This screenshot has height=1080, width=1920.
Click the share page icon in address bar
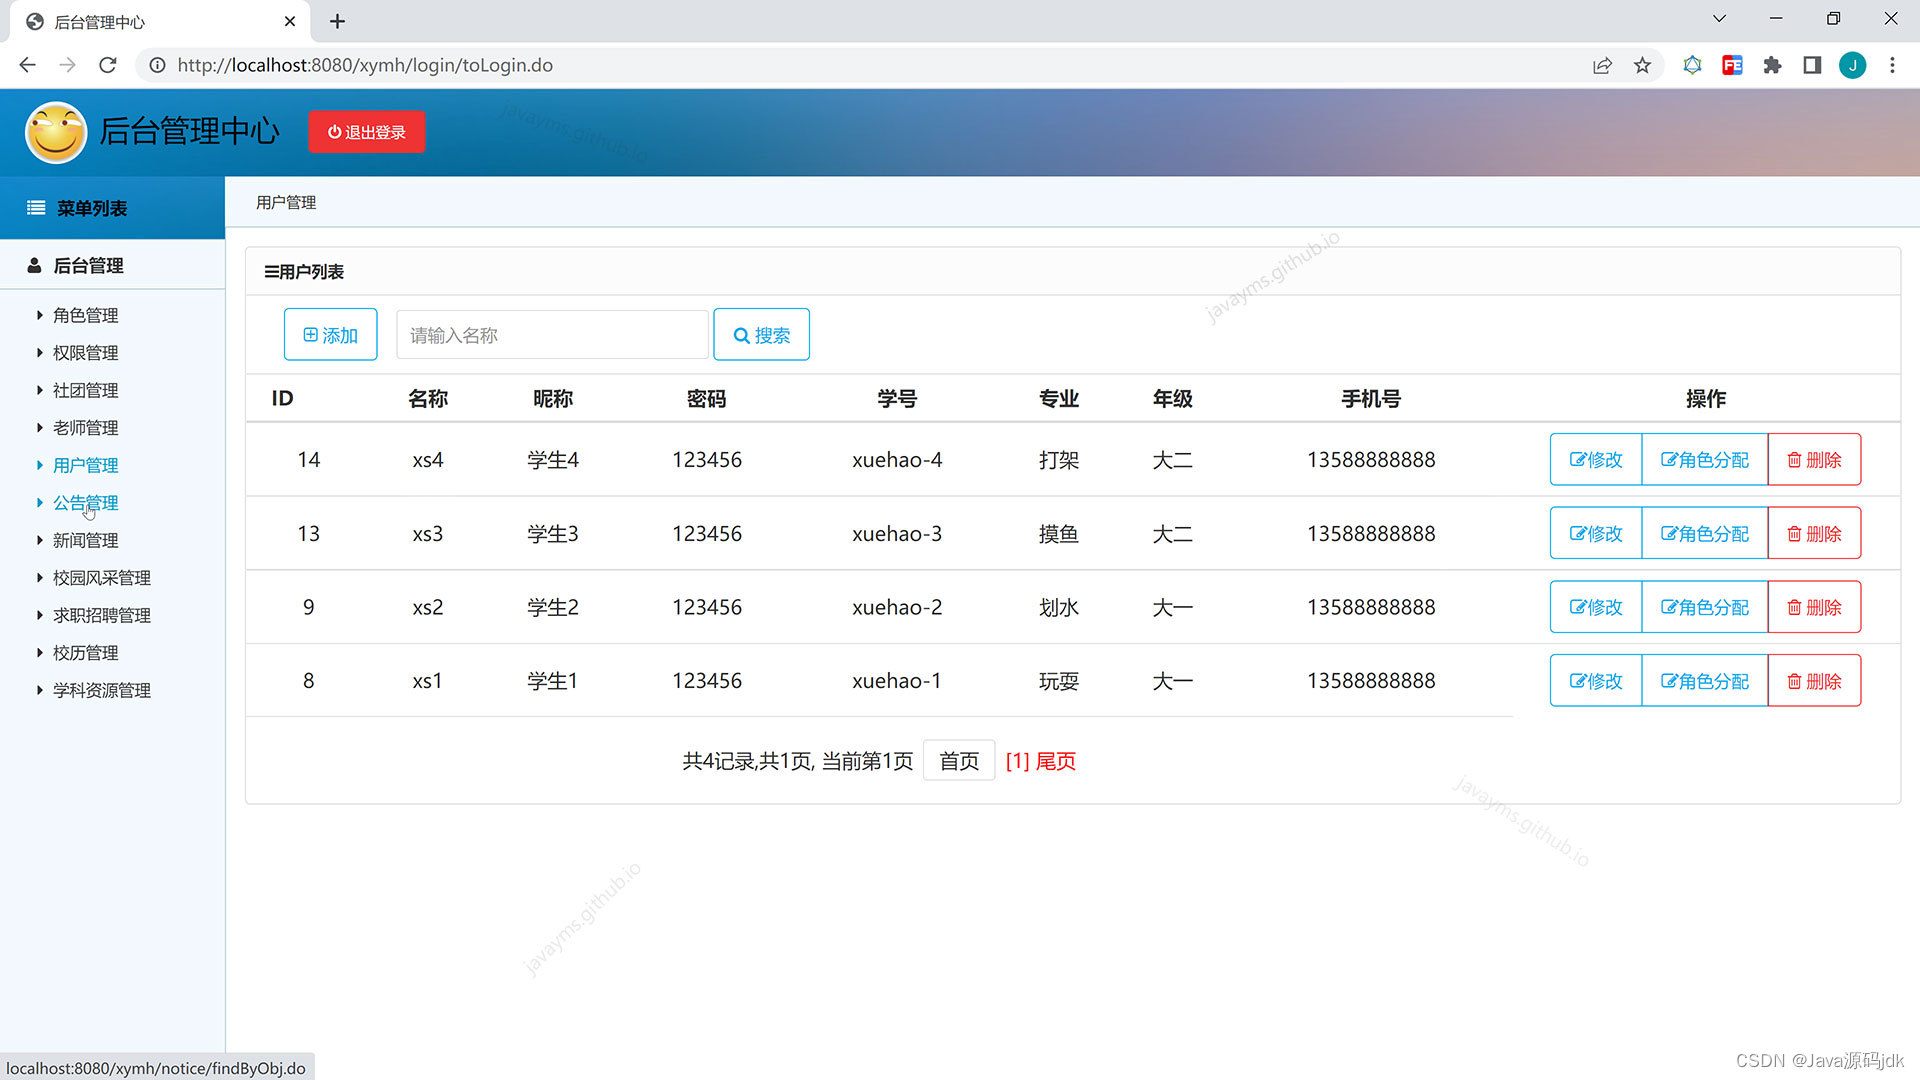(1602, 65)
